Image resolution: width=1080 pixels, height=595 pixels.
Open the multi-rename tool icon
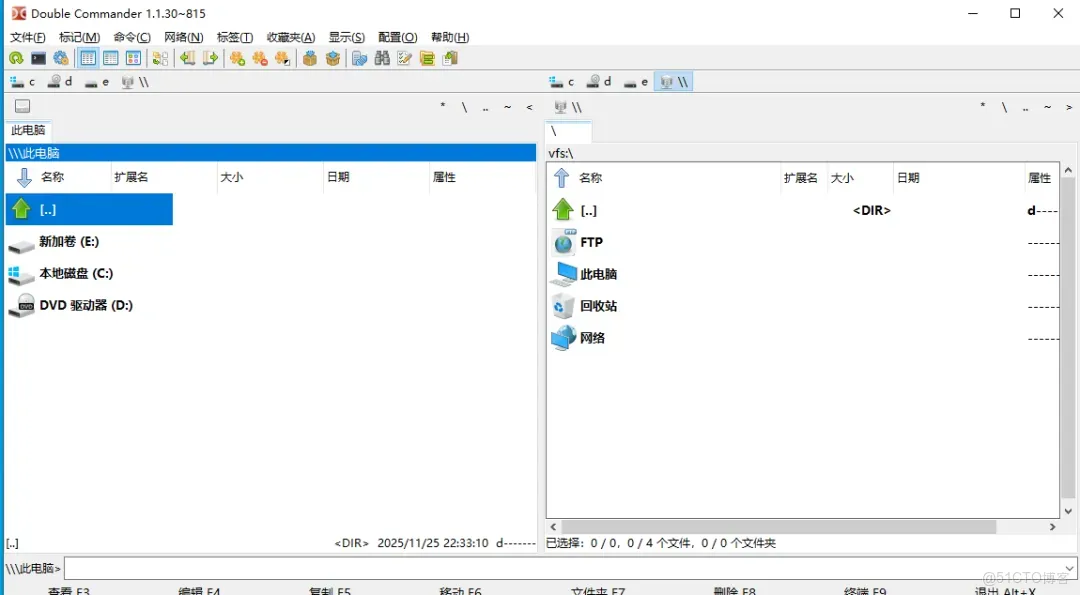404,58
